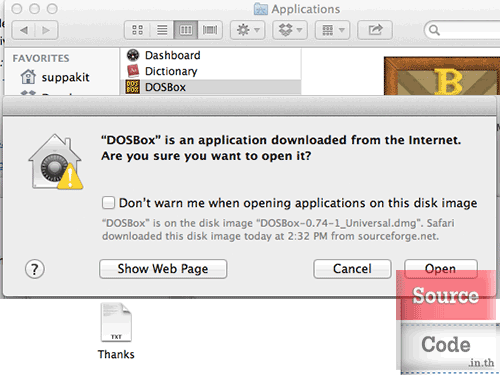
Task: Click the Finder search field
Action: click(x=463, y=30)
